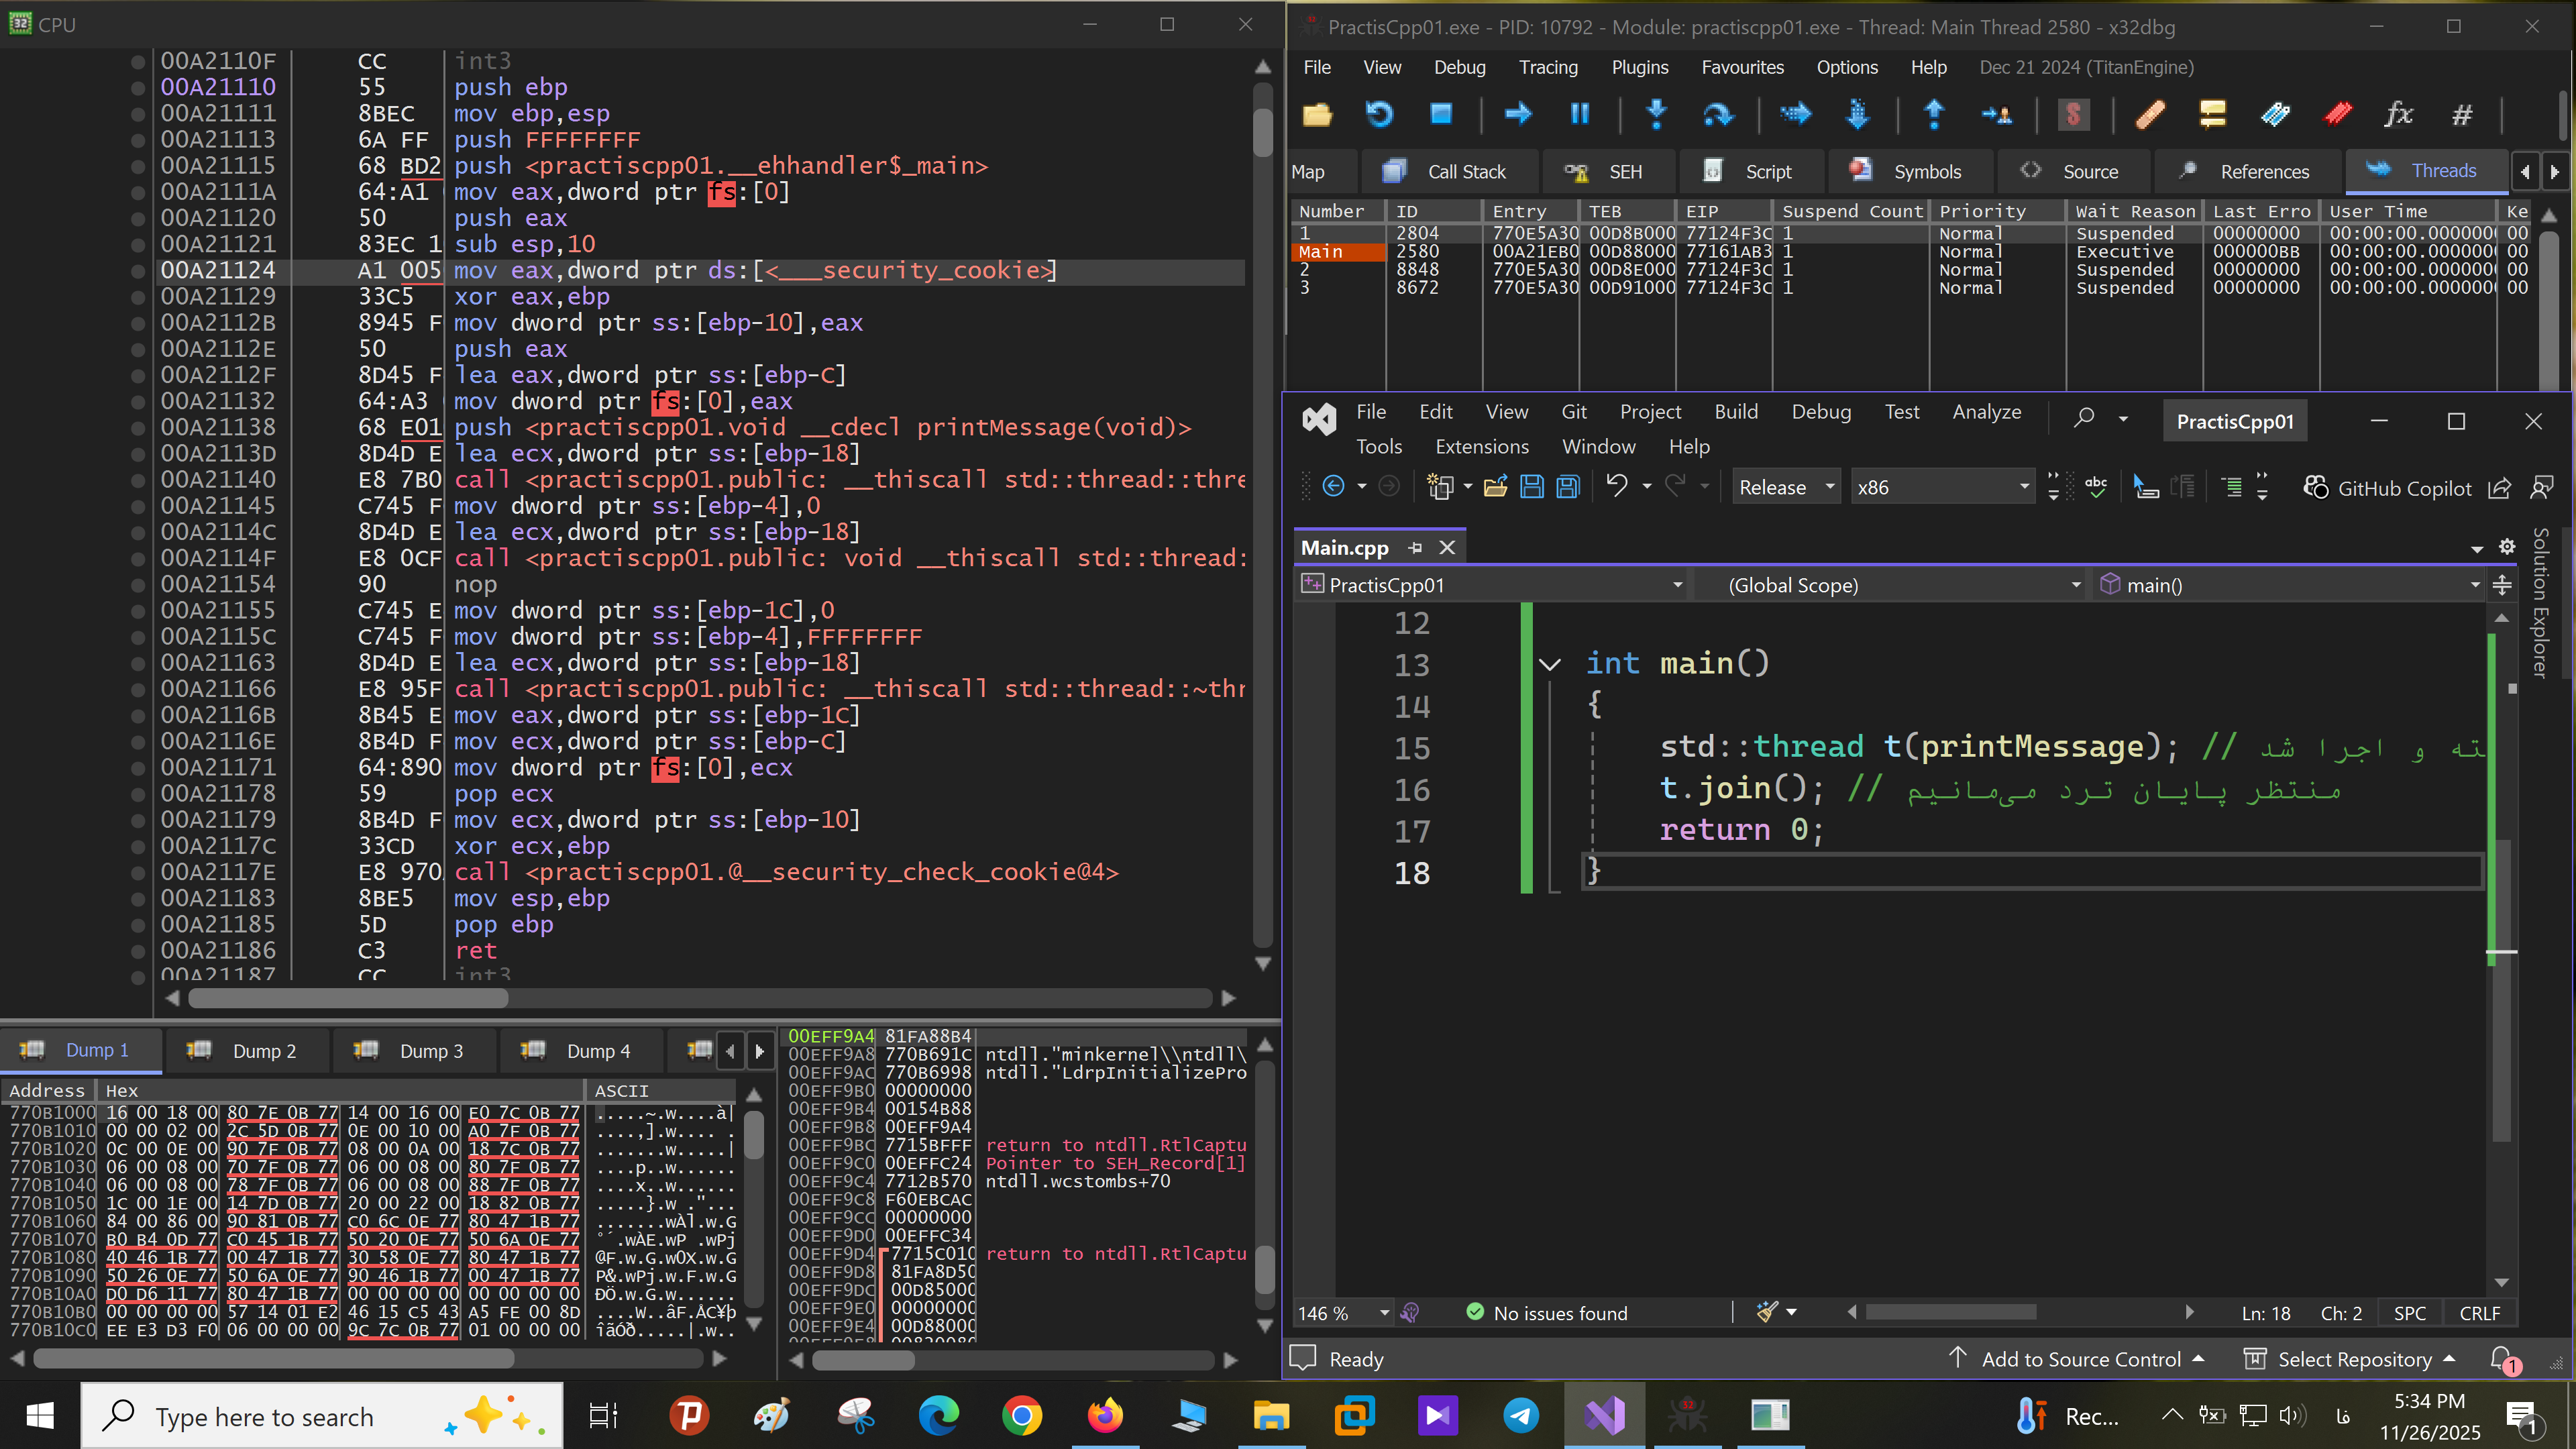This screenshot has height=1449, width=2576.
Task: Open the Patches bandage icon
Action: pos(2150,114)
